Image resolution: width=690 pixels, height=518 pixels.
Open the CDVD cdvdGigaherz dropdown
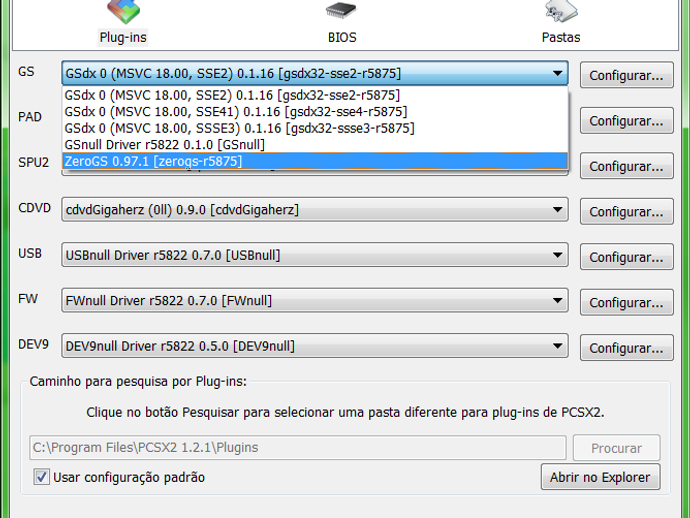click(315, 210)
